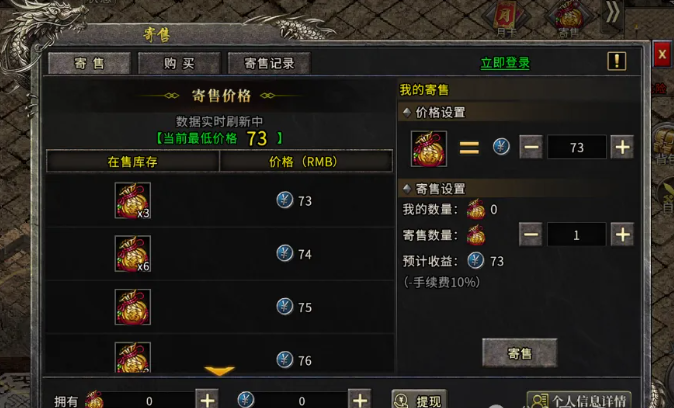Open the monthly card icon in top bar
The width and height of the screenshot is (674, 408).
click(506, 18)
